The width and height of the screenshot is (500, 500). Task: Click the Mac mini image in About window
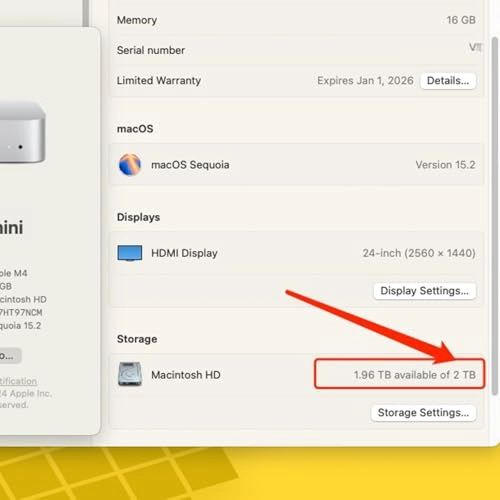click(22, 132)
